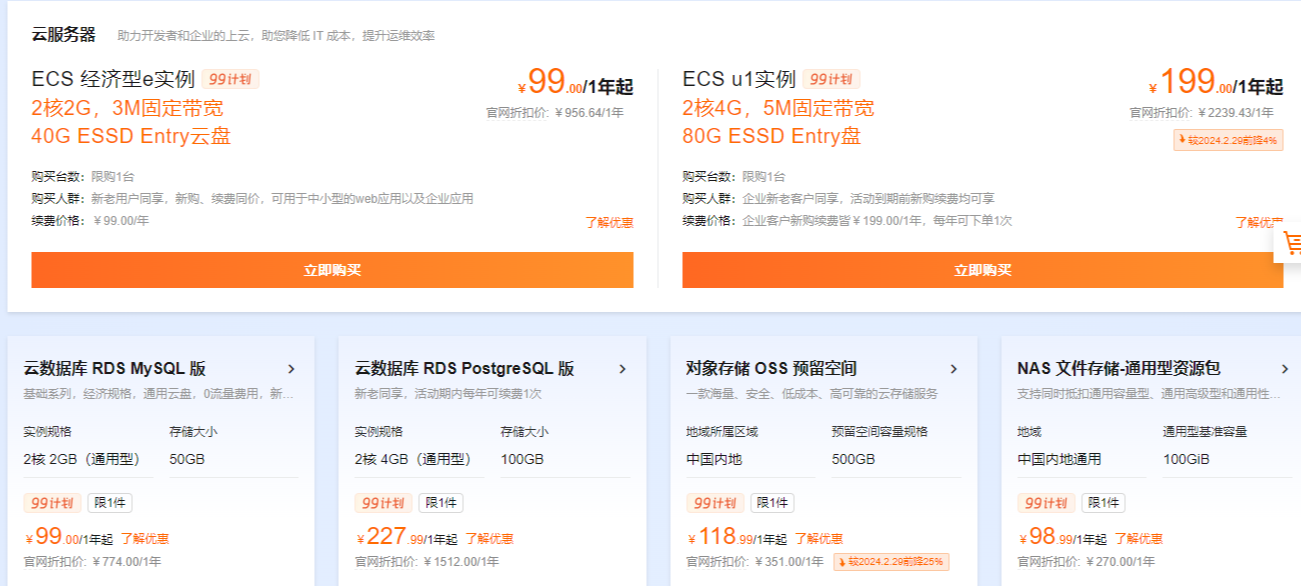Image resolution: width=1301 pixels, height=586 pixels.
Task: Select the 中国内地通用 region field in NAS card
Action: pyautogui.click(x=1082, y=460)
